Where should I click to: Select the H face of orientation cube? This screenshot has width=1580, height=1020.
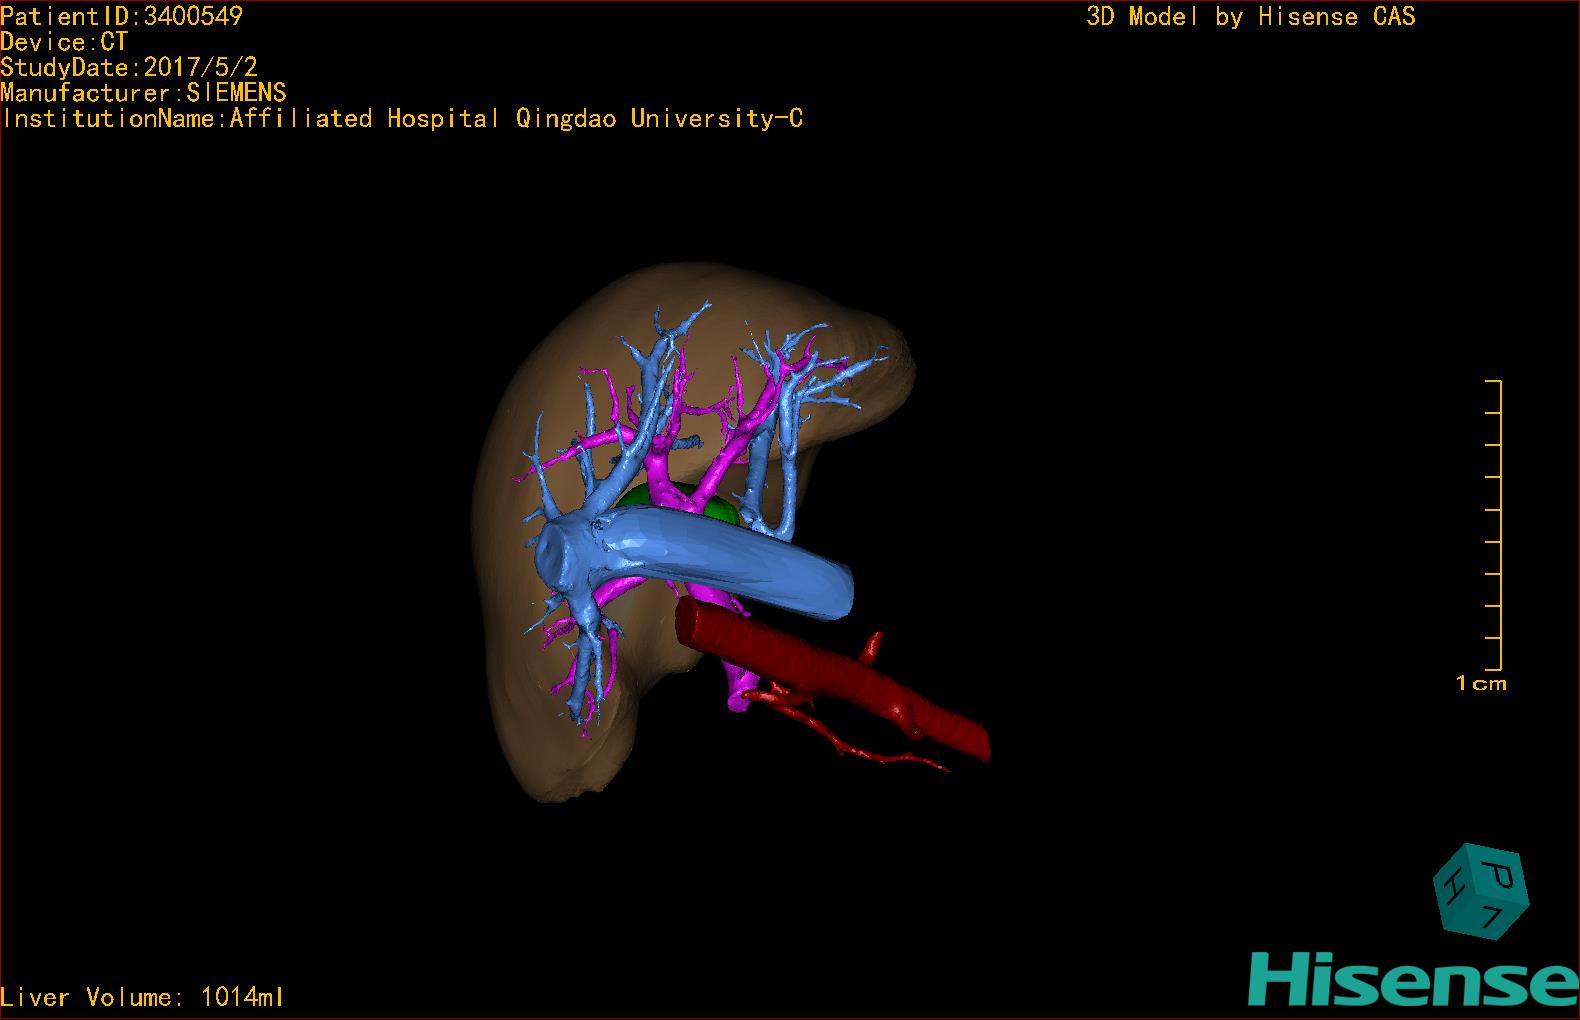(x=1451, y=886)
